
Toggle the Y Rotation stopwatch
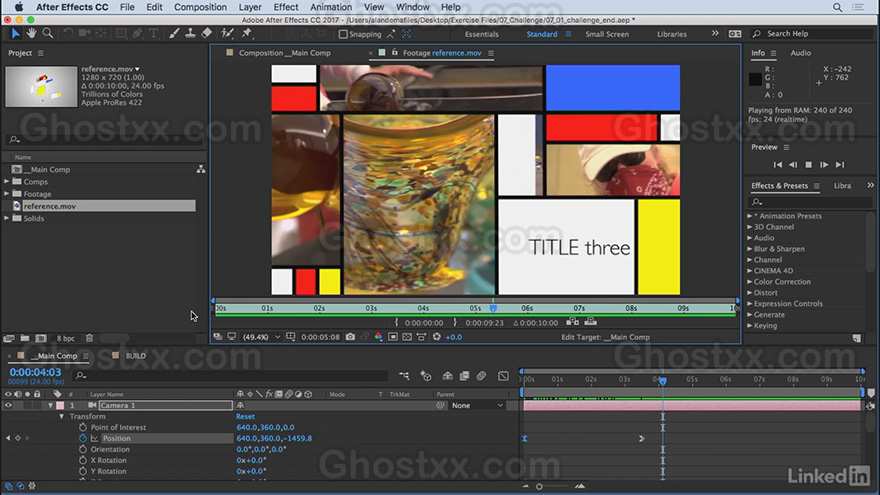click(82, 471)
